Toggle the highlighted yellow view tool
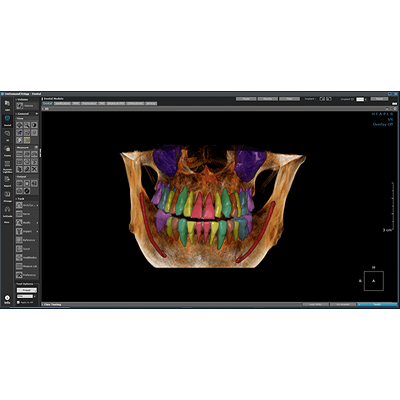The height and width of the screenshot is (400, 400). (27, 140)
